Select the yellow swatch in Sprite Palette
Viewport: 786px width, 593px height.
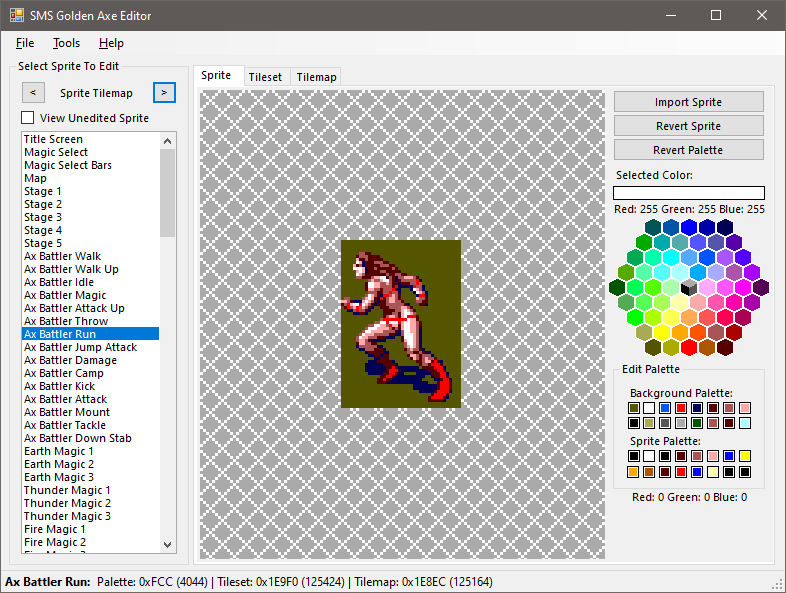[745, 456]
